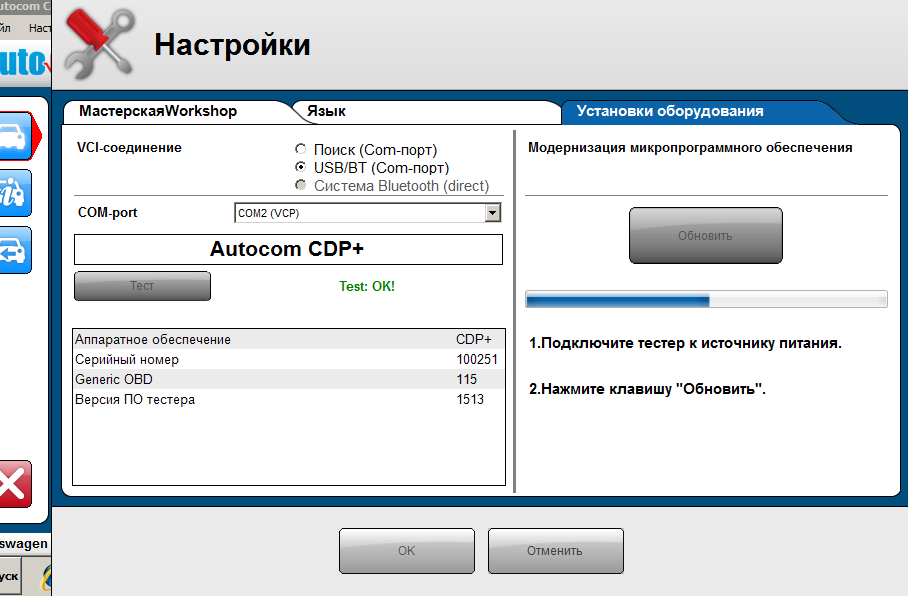This screenshot has height=596, width=908.
Task: Click the Тест button
Action: point(142,286)
